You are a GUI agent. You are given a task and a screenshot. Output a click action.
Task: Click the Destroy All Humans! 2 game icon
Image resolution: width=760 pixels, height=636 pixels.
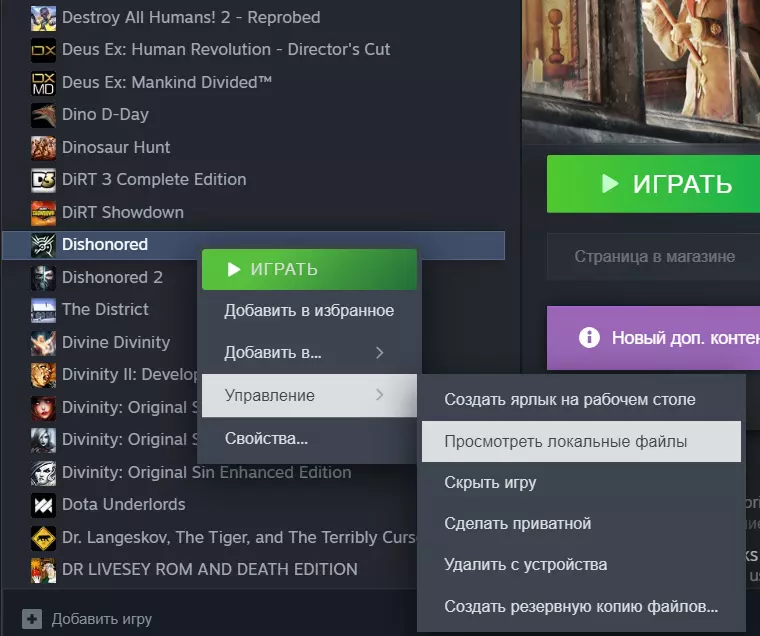click(x=43, y=18)
